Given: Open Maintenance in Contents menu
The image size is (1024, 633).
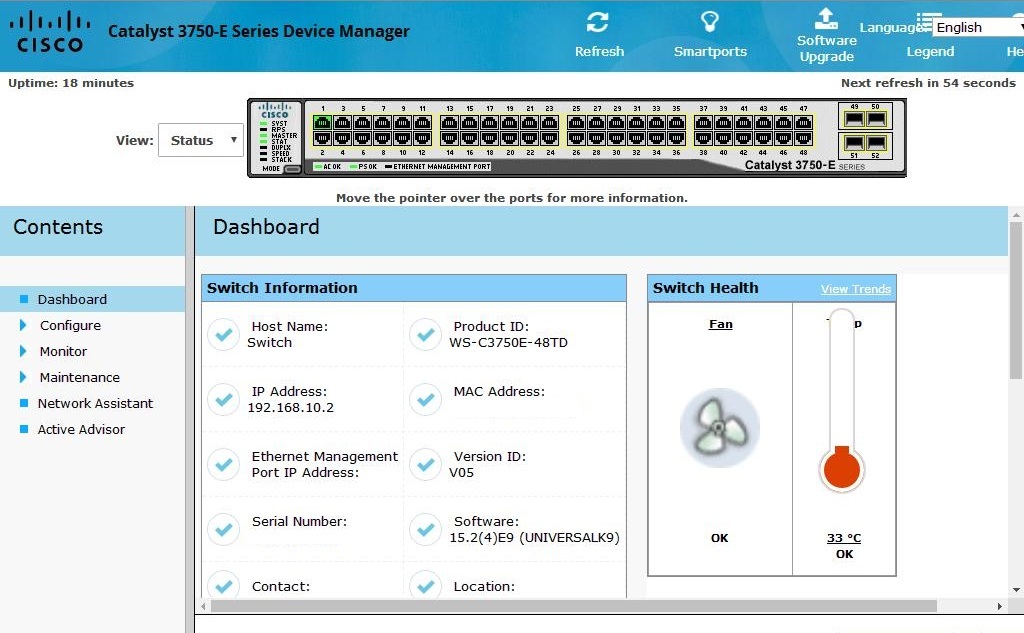Looking at the screenshot, I should (x=80, y=378).
